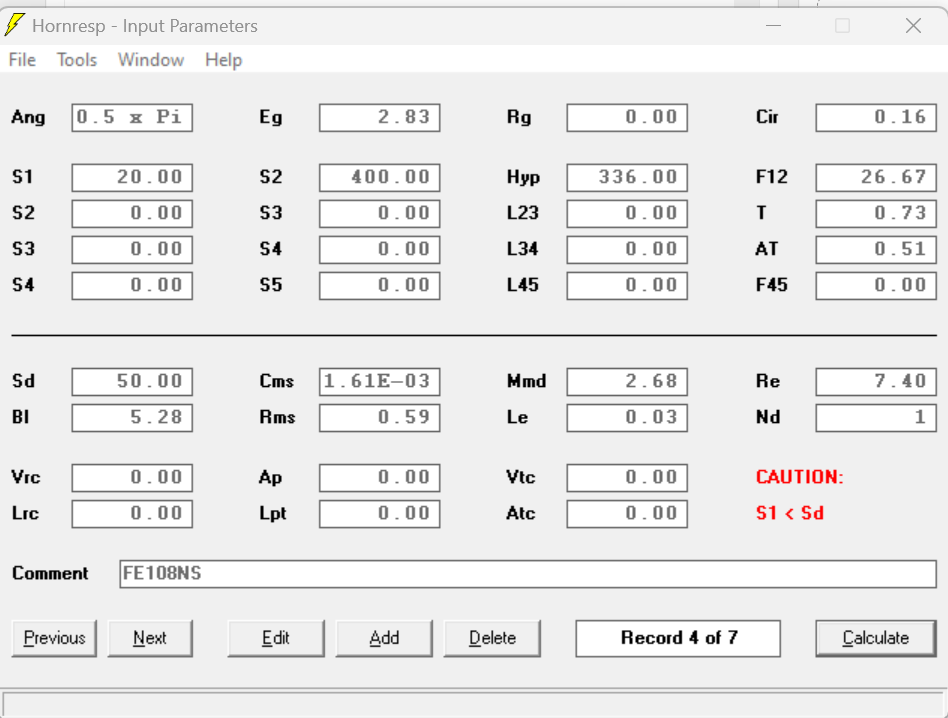Viewport: 948px width, 718px height.
Task: Select the Re field showing 7.40
Action: coord(876,382)
